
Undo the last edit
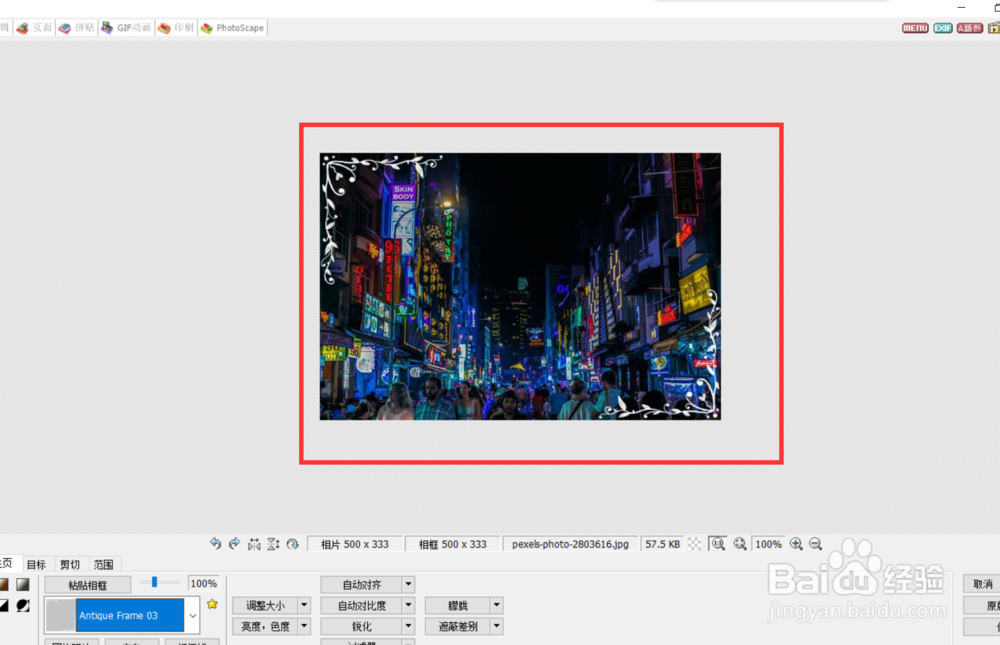point(216,544)
